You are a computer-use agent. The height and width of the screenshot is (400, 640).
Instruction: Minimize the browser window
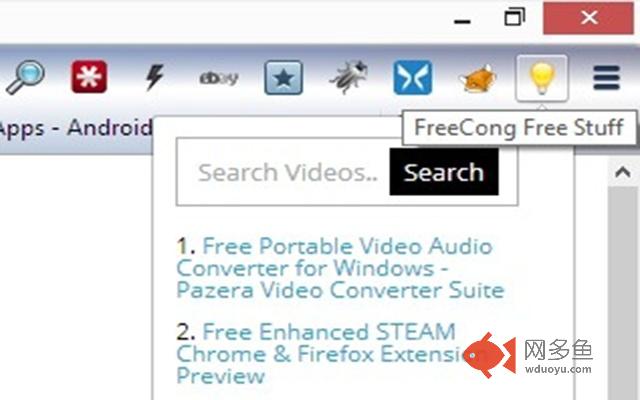(462, 20)
